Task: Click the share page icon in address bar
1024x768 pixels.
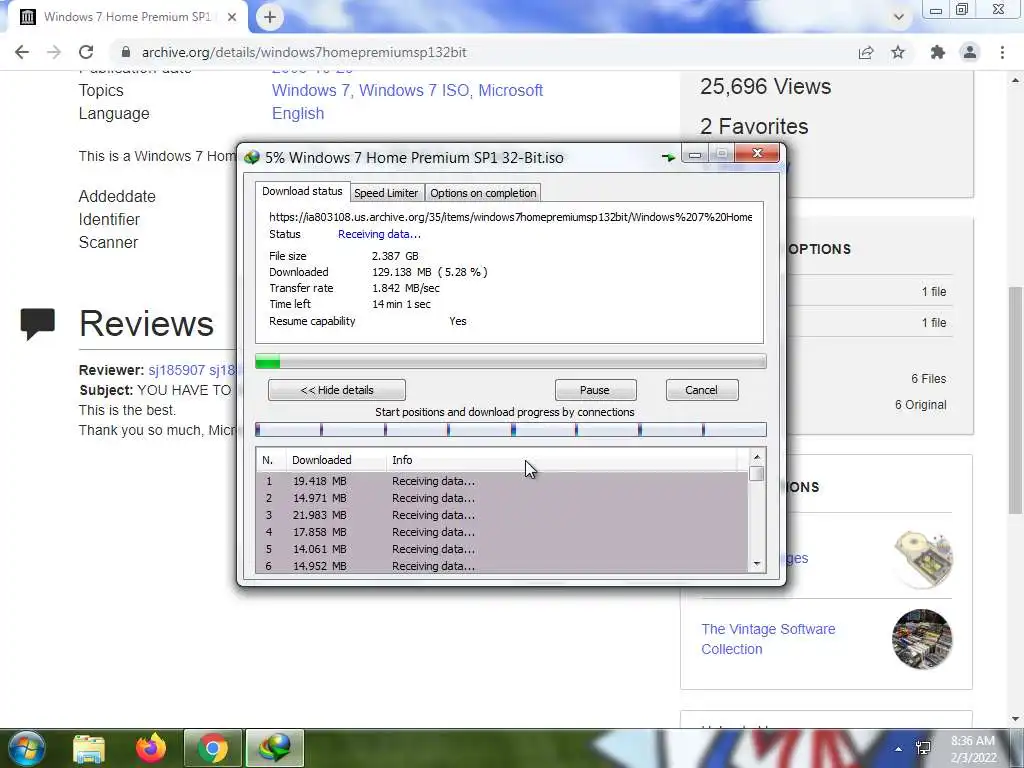Action: click(x=866, y=52)
